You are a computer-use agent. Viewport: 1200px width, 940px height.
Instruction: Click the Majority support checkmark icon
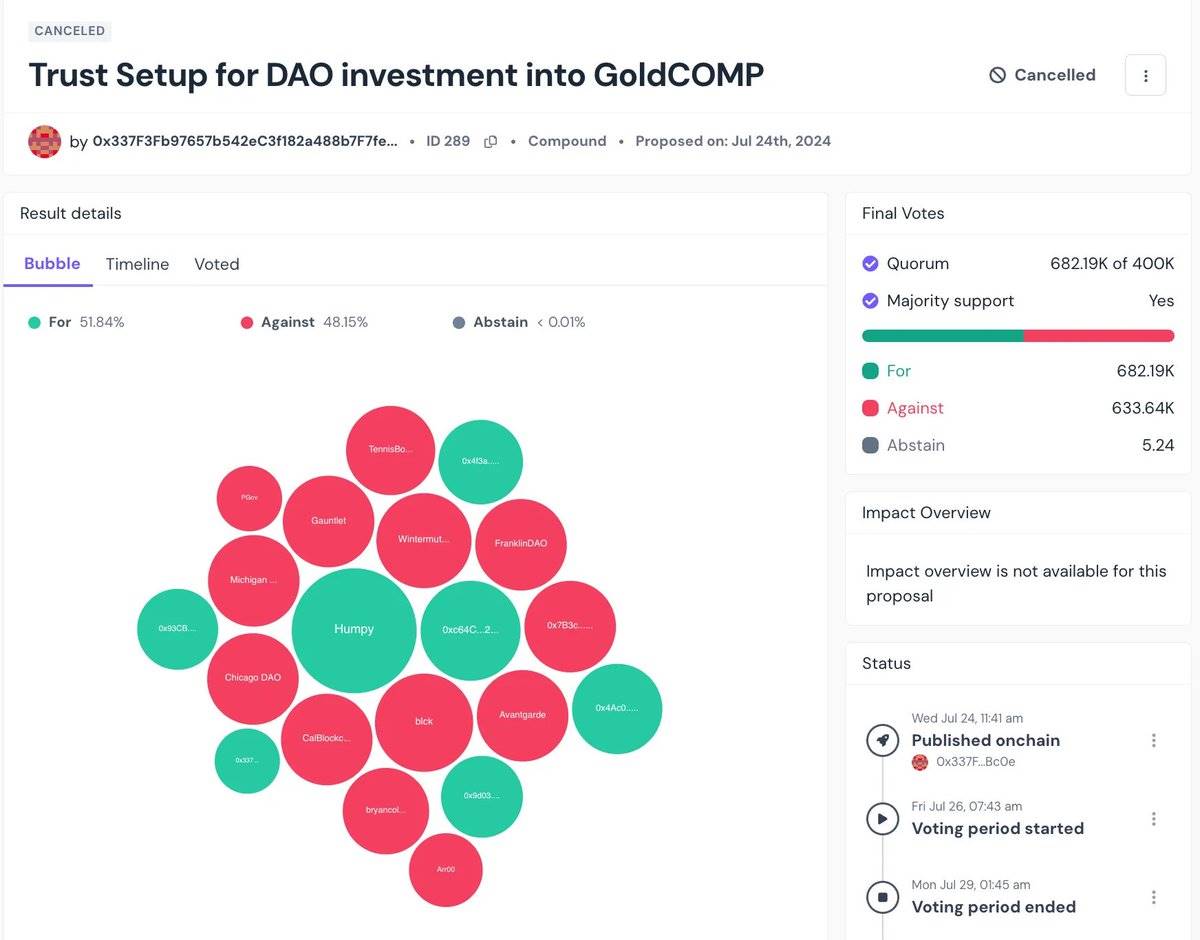tap(870, 301)
